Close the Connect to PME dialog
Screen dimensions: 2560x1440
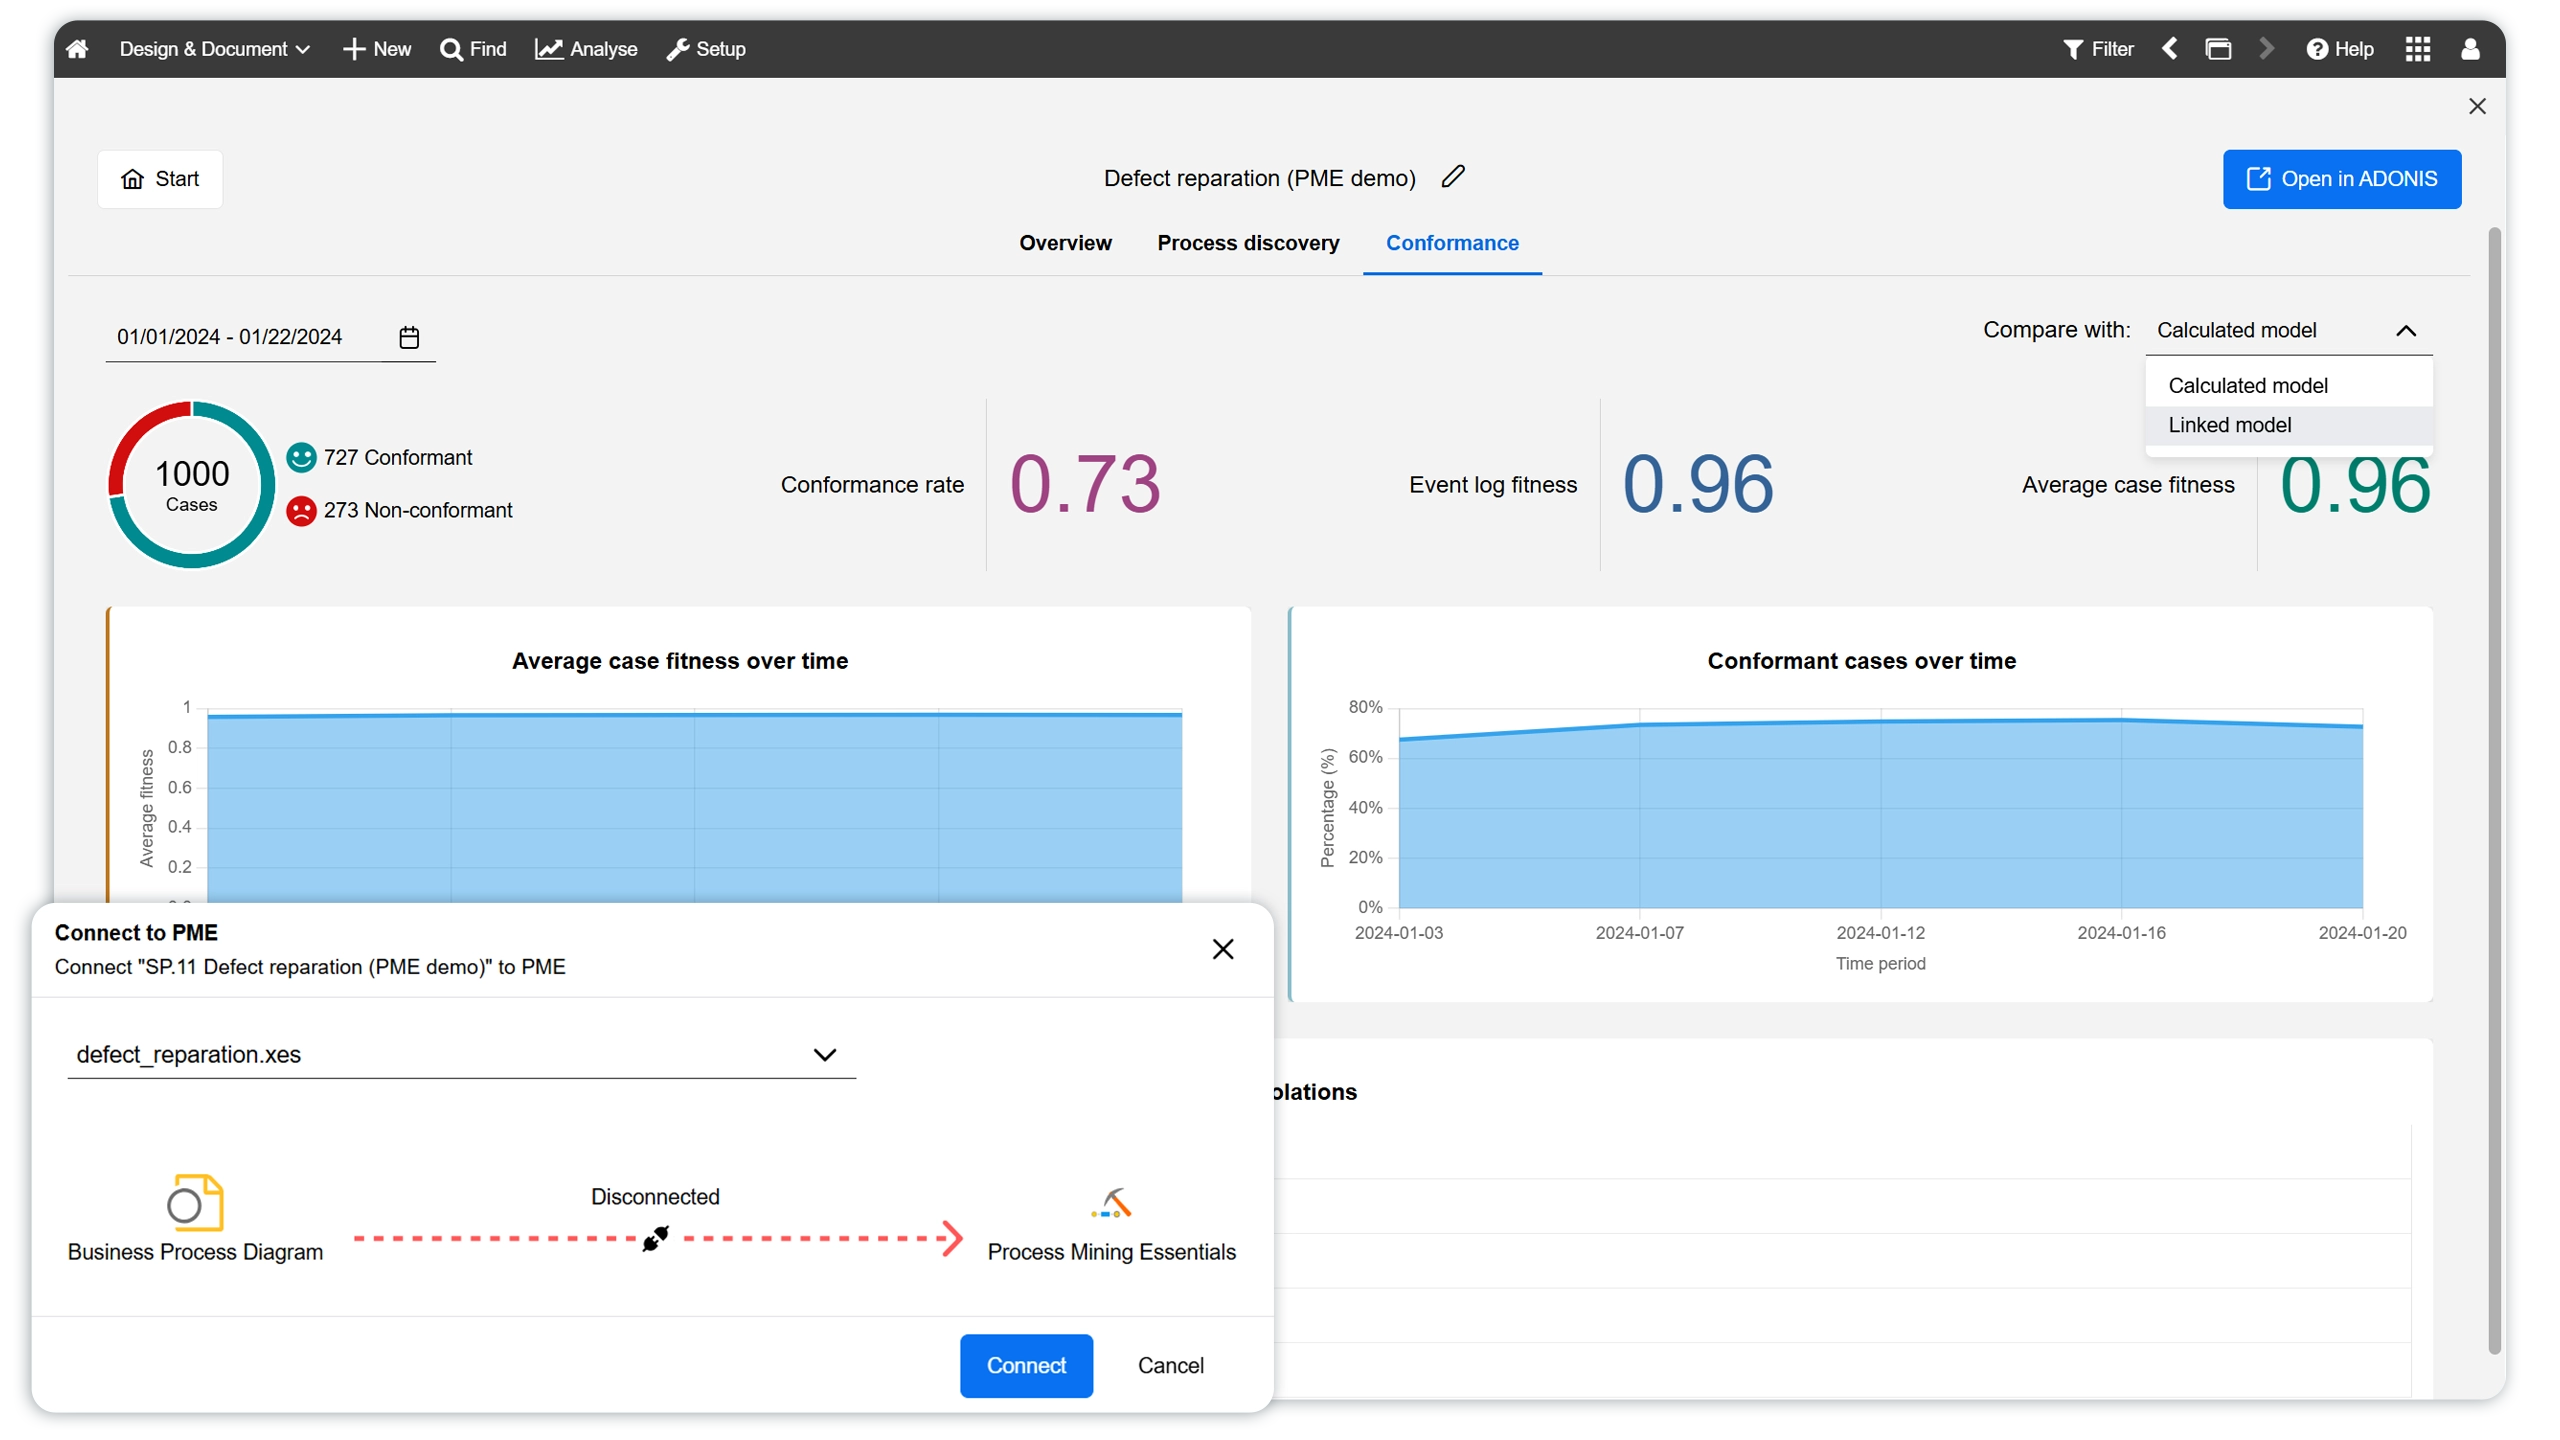[x=1222, y=949]
